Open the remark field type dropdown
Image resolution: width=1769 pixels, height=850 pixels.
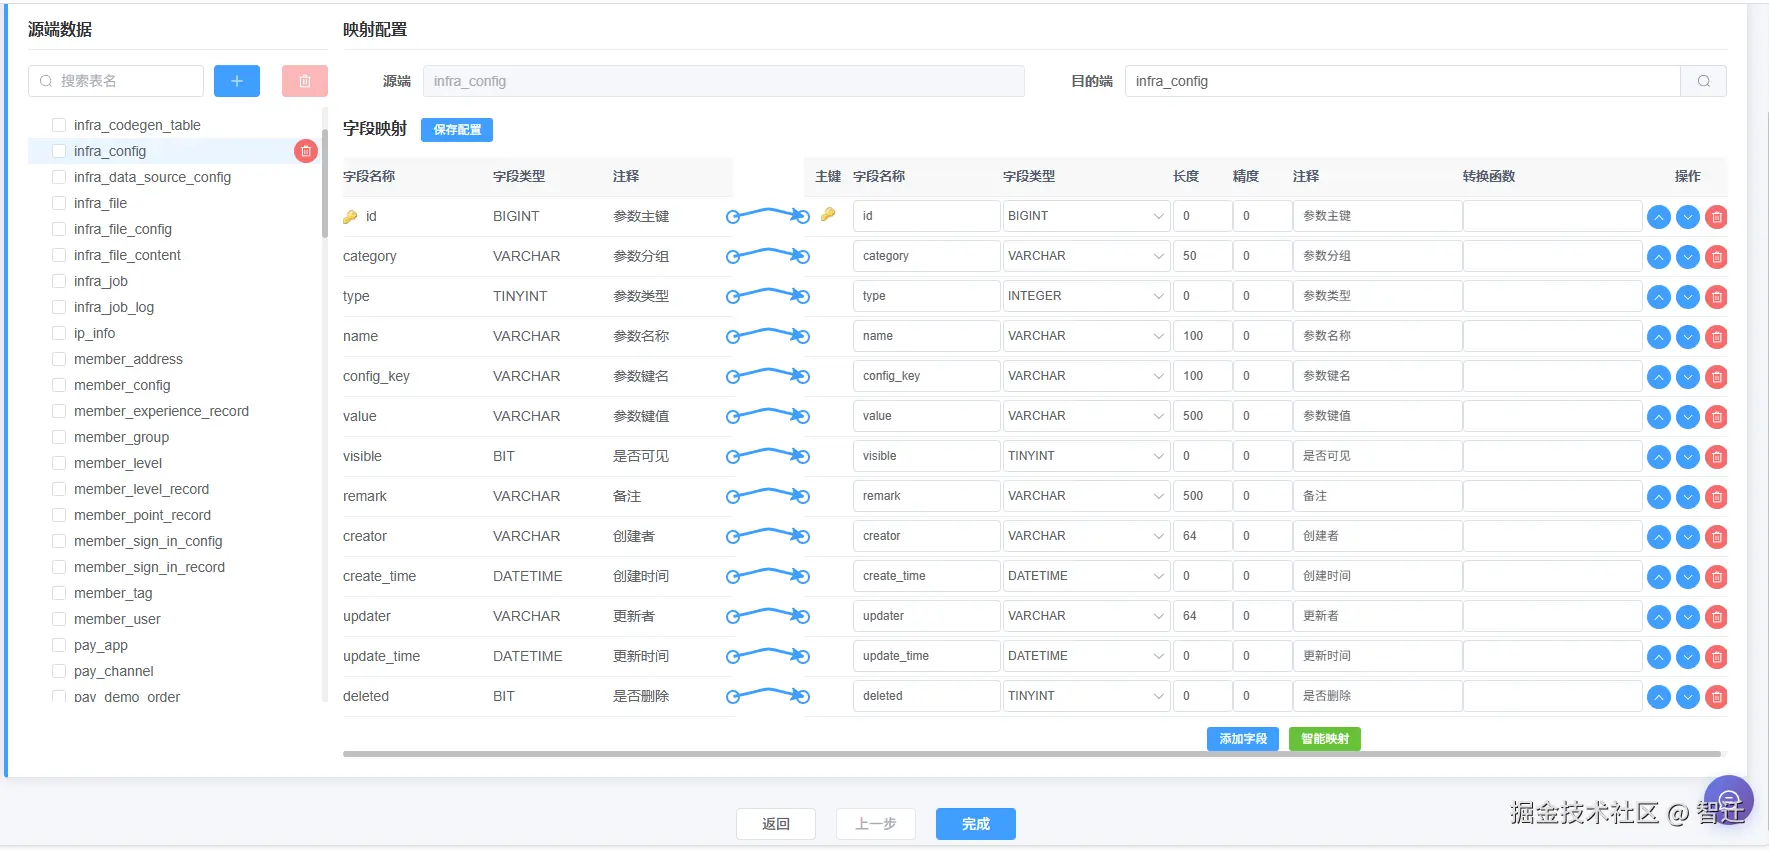tap(1086, 496)
